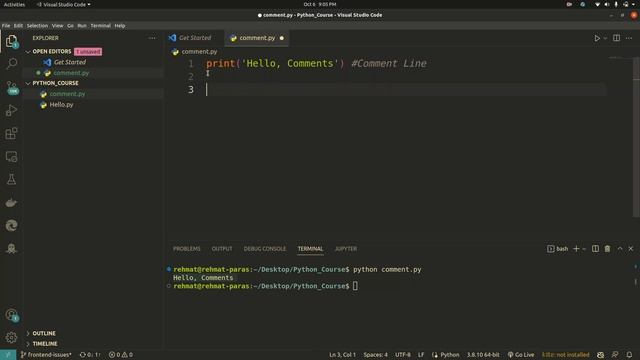This screenshot has height=360, width=640.
Task: Open the Run and Debug view icon
Action: point(11,110)
